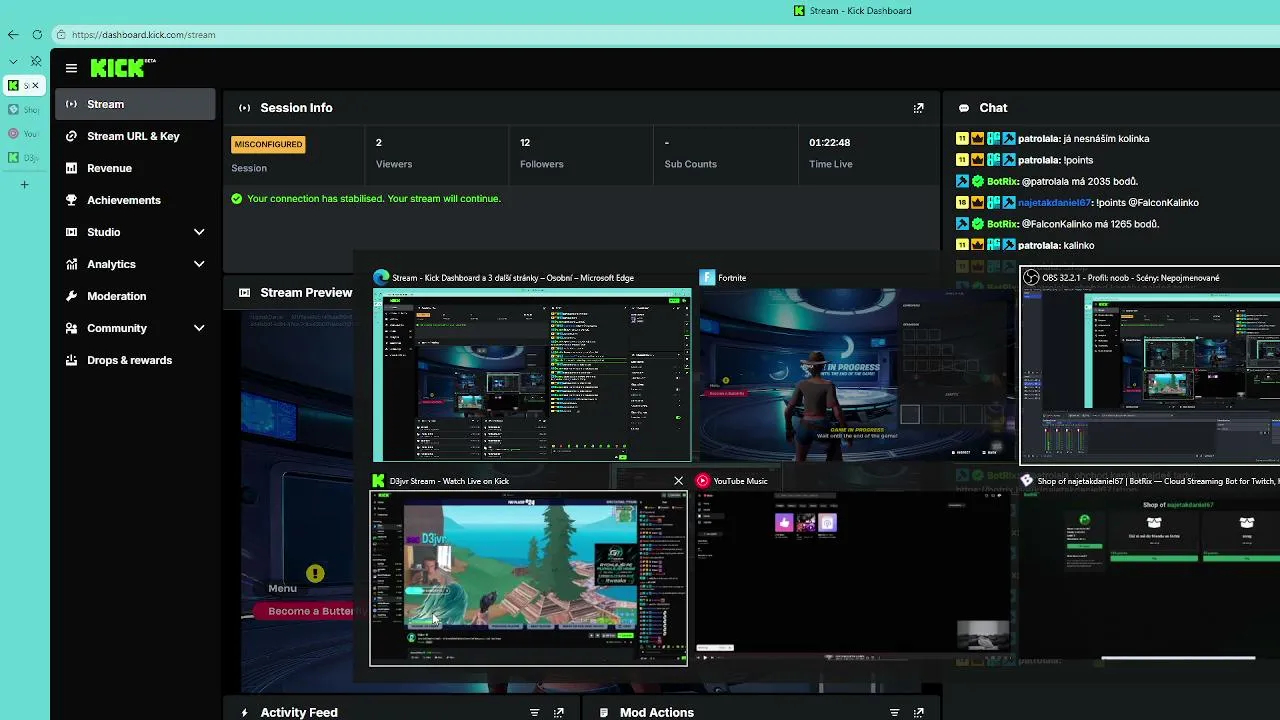This screenshot has height=720, width=1280.
Task: Click the Session Info broadcast icon
Action: (244, 108)
